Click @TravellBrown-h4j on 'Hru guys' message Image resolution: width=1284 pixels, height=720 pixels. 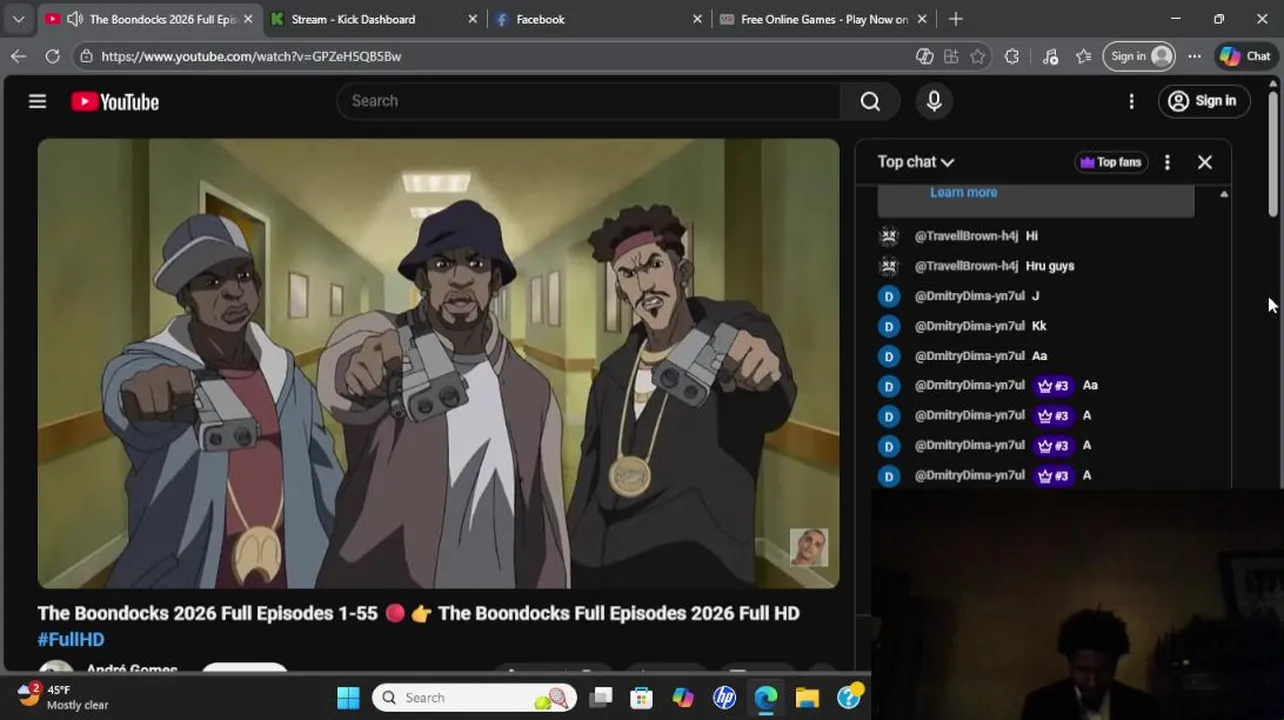pos(966,266)
